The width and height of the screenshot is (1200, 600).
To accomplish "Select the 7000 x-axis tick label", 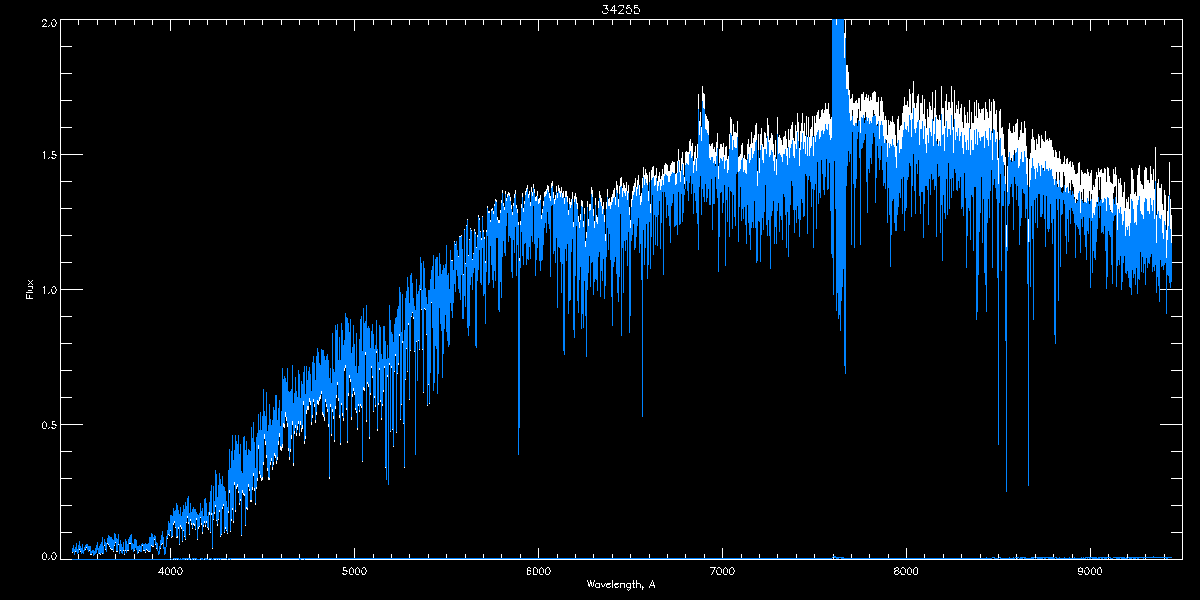I will (722, 571).
